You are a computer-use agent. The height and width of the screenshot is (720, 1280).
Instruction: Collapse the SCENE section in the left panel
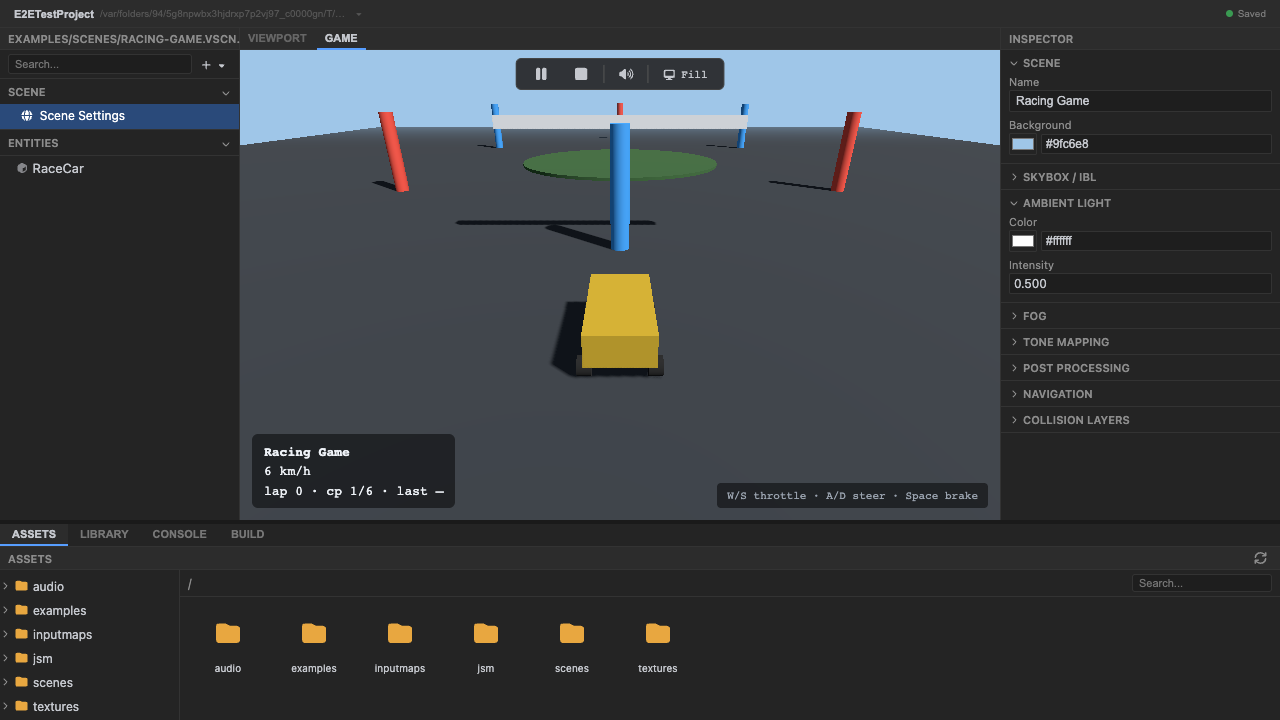pos(225,92)
